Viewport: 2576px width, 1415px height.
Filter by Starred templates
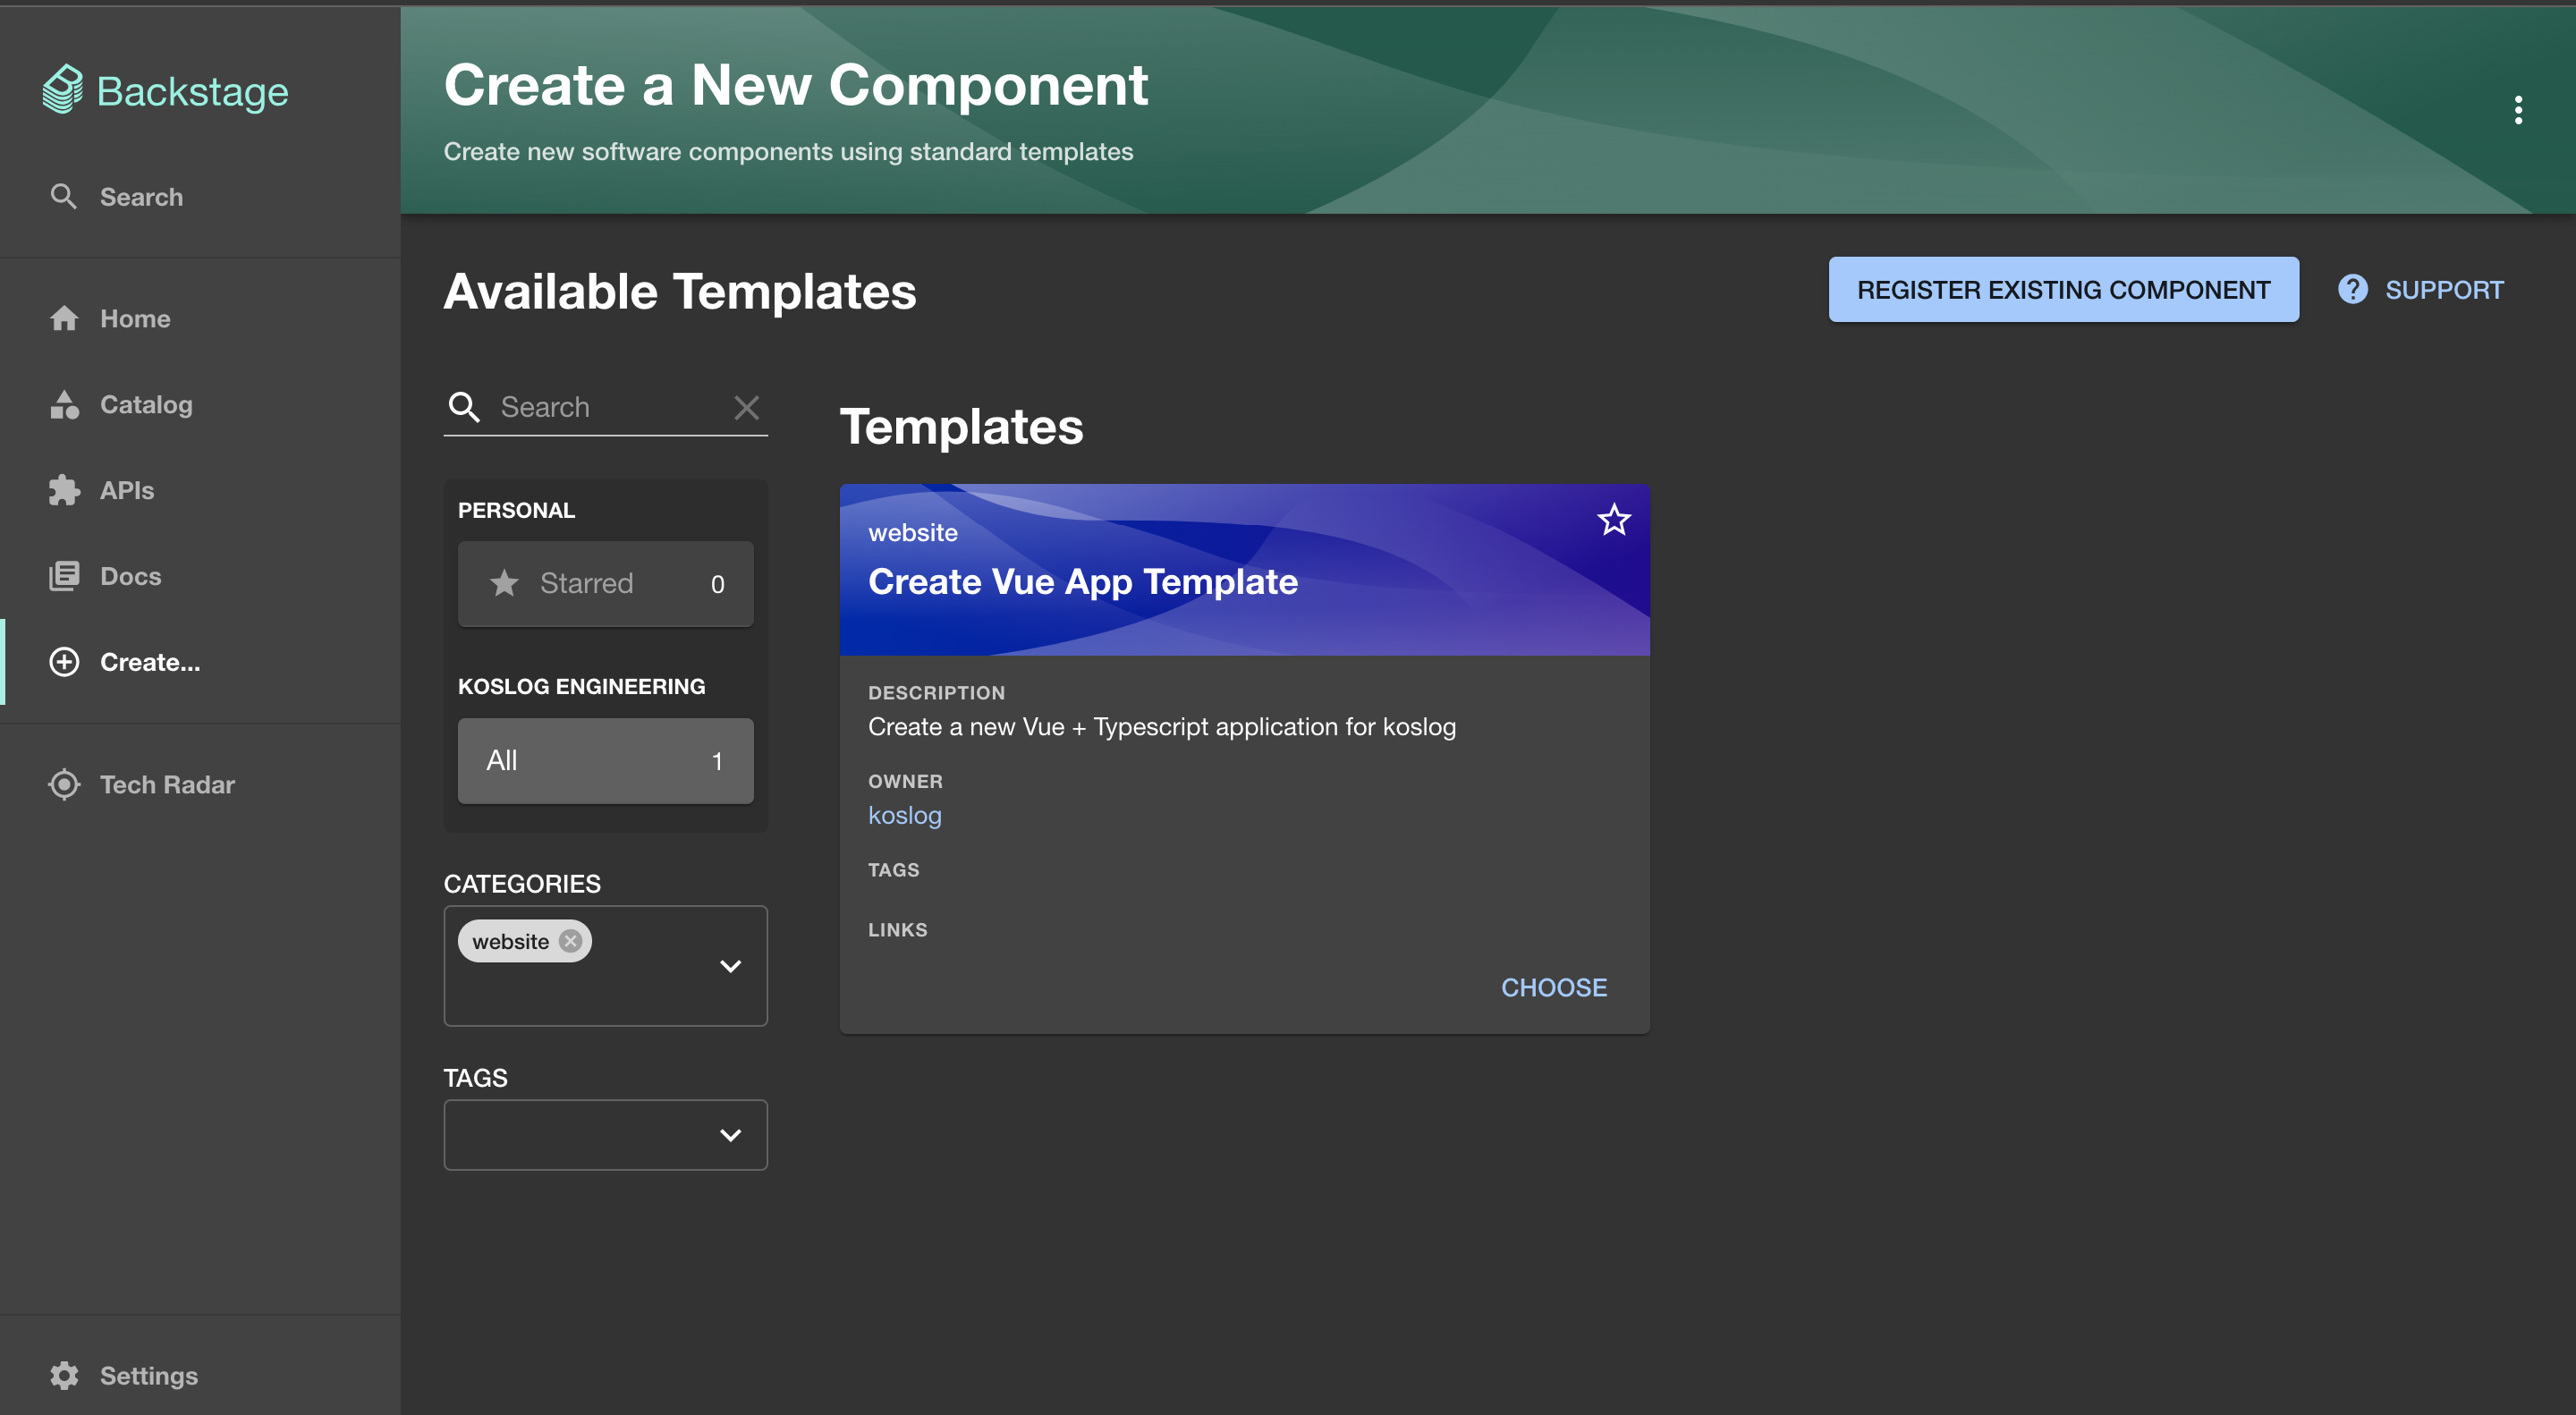(x=605, y=583)
